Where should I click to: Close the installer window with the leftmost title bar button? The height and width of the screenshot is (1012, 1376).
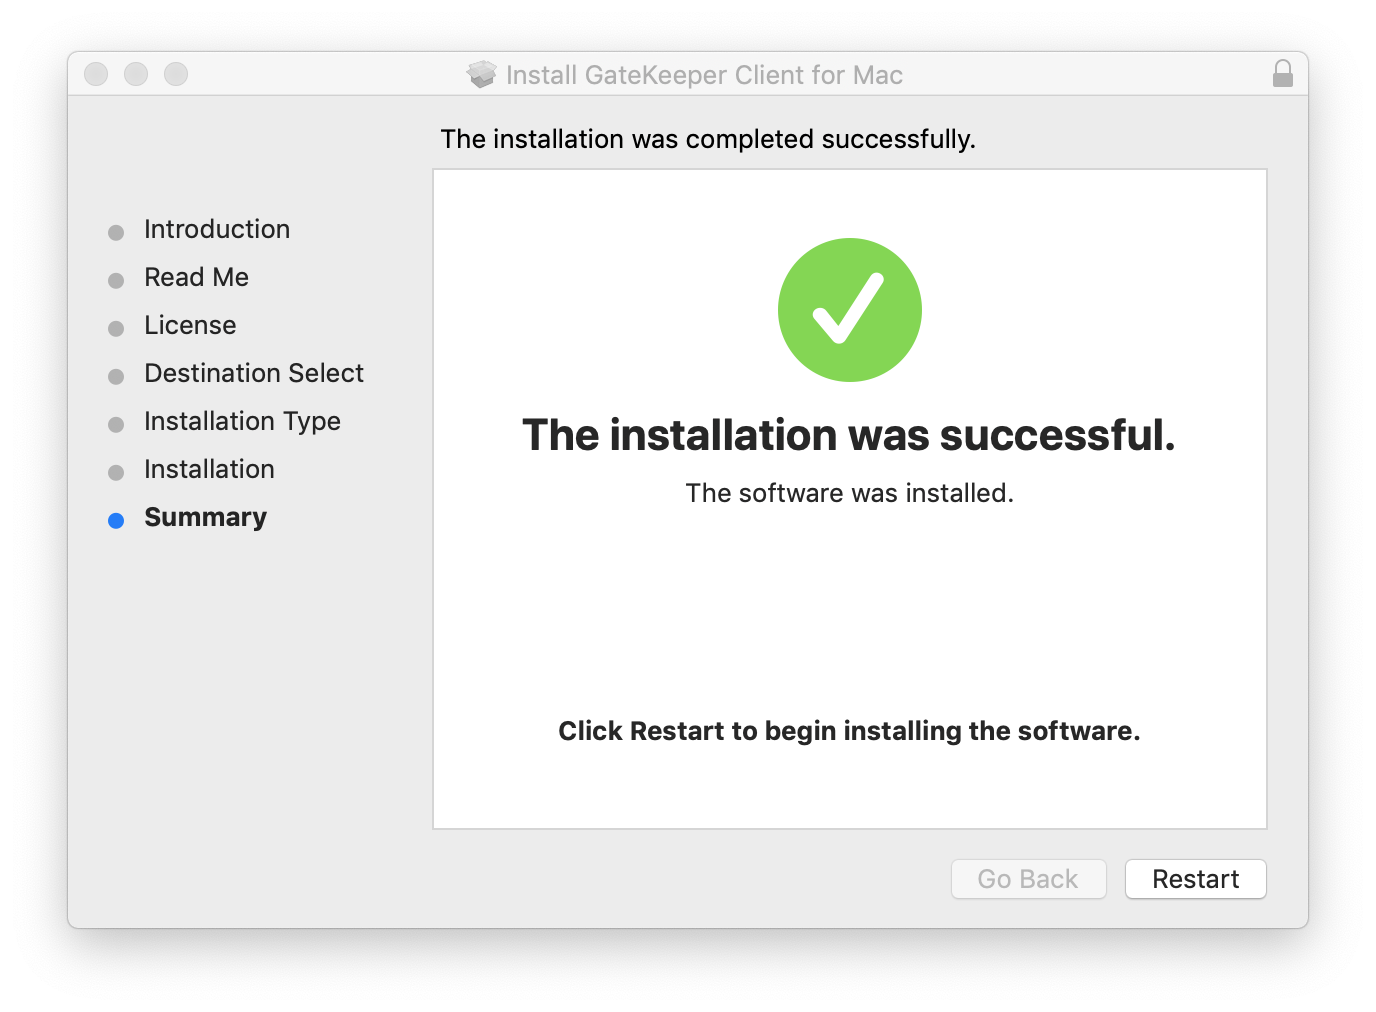[x=96, y=74]
